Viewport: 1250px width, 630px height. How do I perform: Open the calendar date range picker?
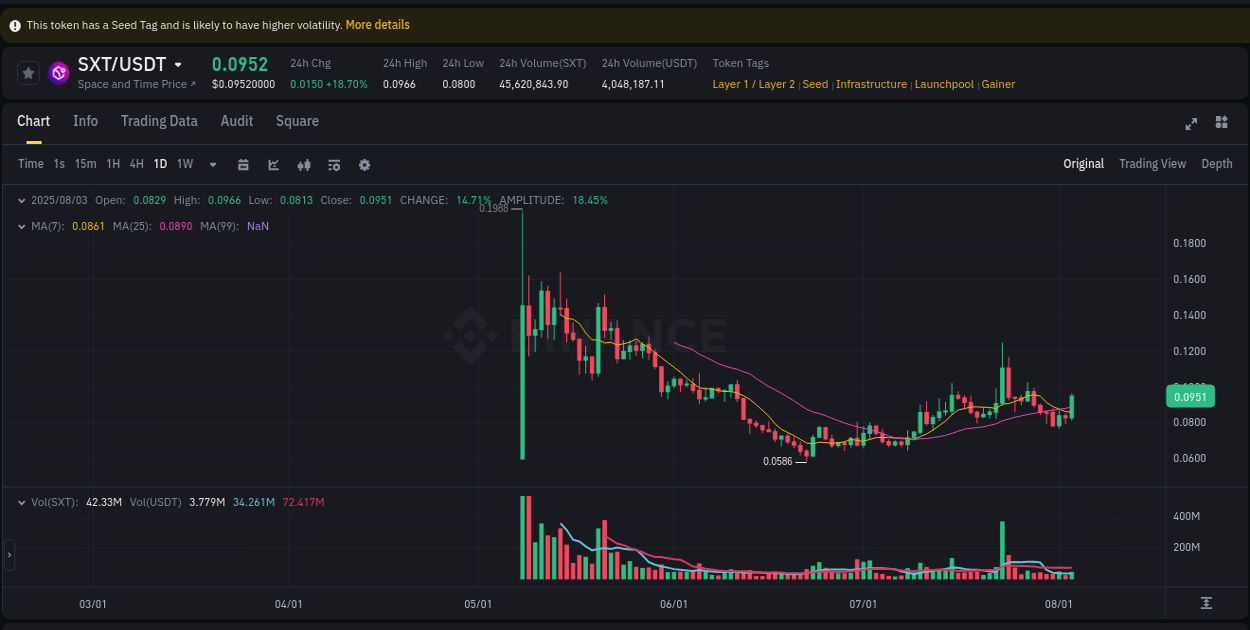243,164
